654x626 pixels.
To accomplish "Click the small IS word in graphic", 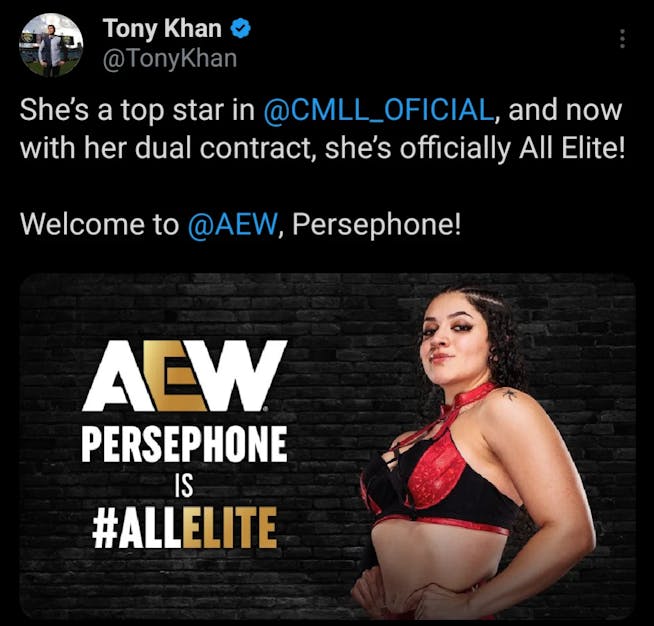I will (x=184, y=486).
